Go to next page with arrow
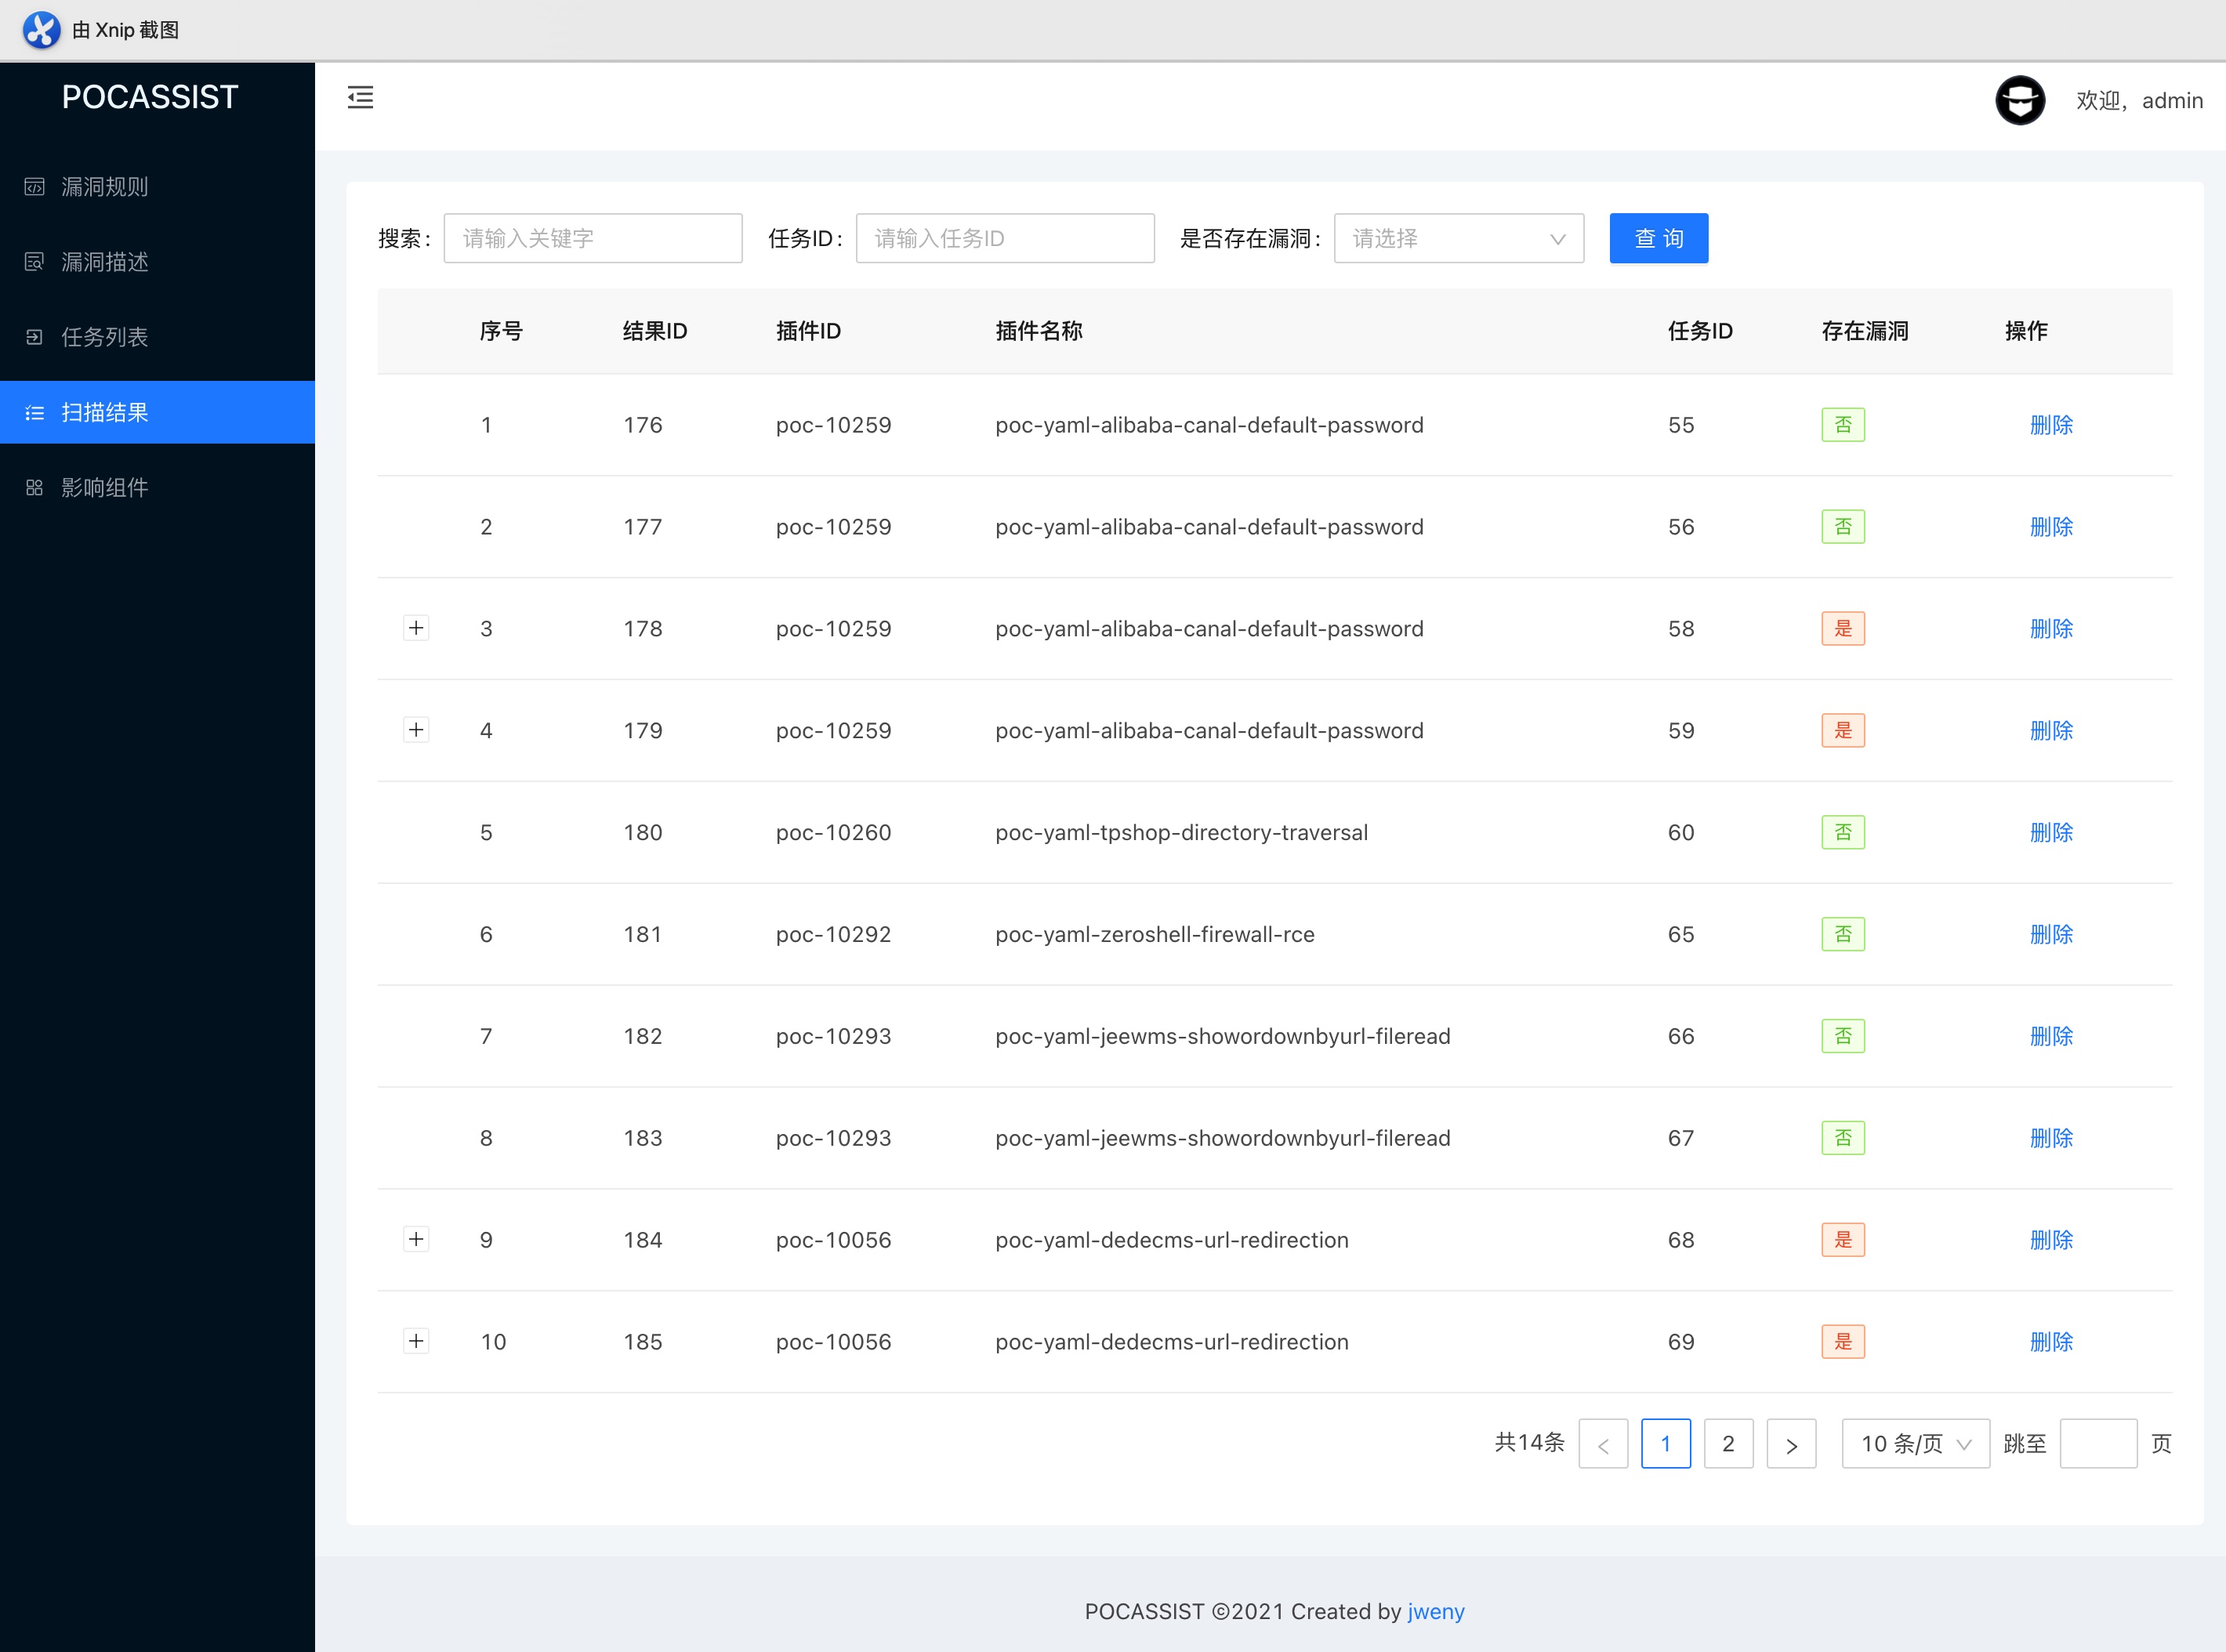 pos(1791,1444)
